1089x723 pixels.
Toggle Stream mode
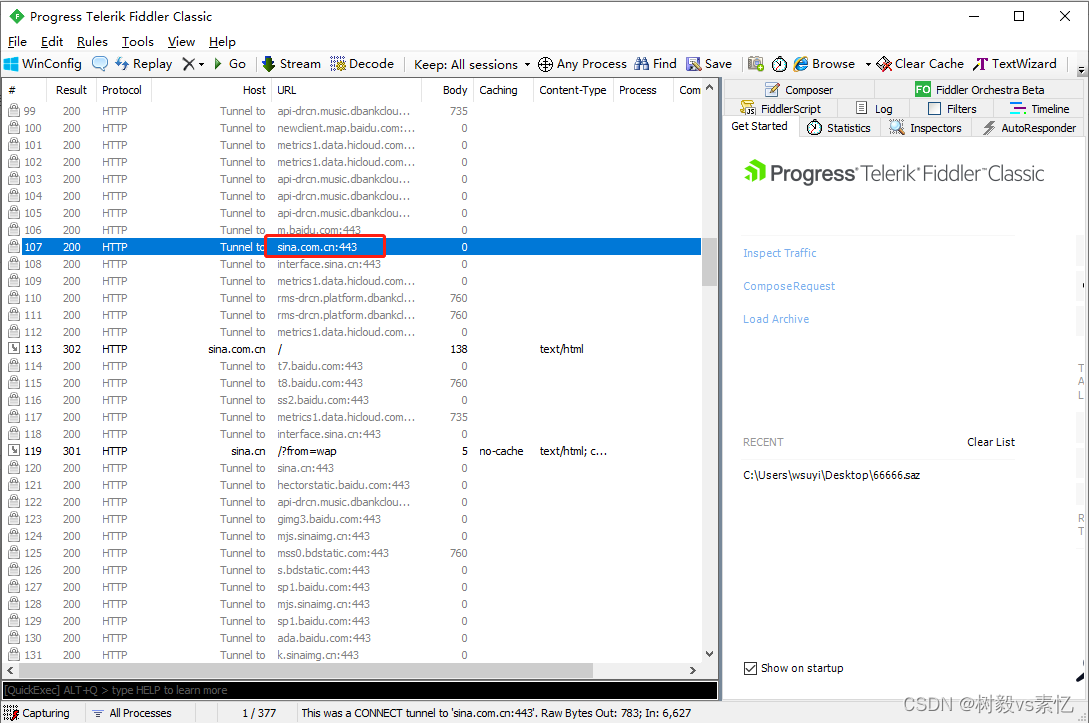coord(291,64)
